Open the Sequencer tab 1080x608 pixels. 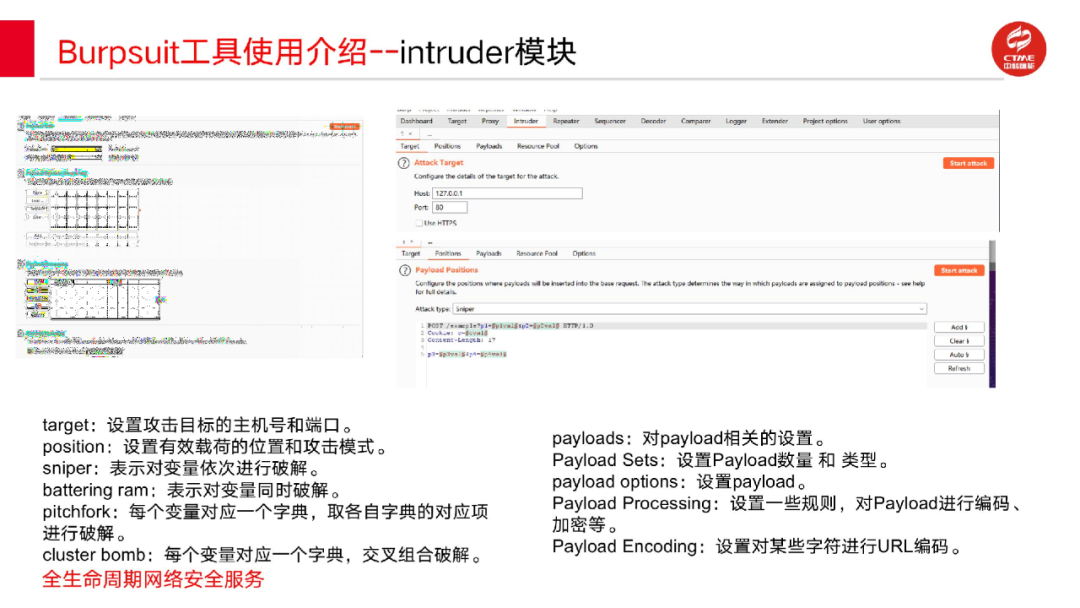click(610, 121)
